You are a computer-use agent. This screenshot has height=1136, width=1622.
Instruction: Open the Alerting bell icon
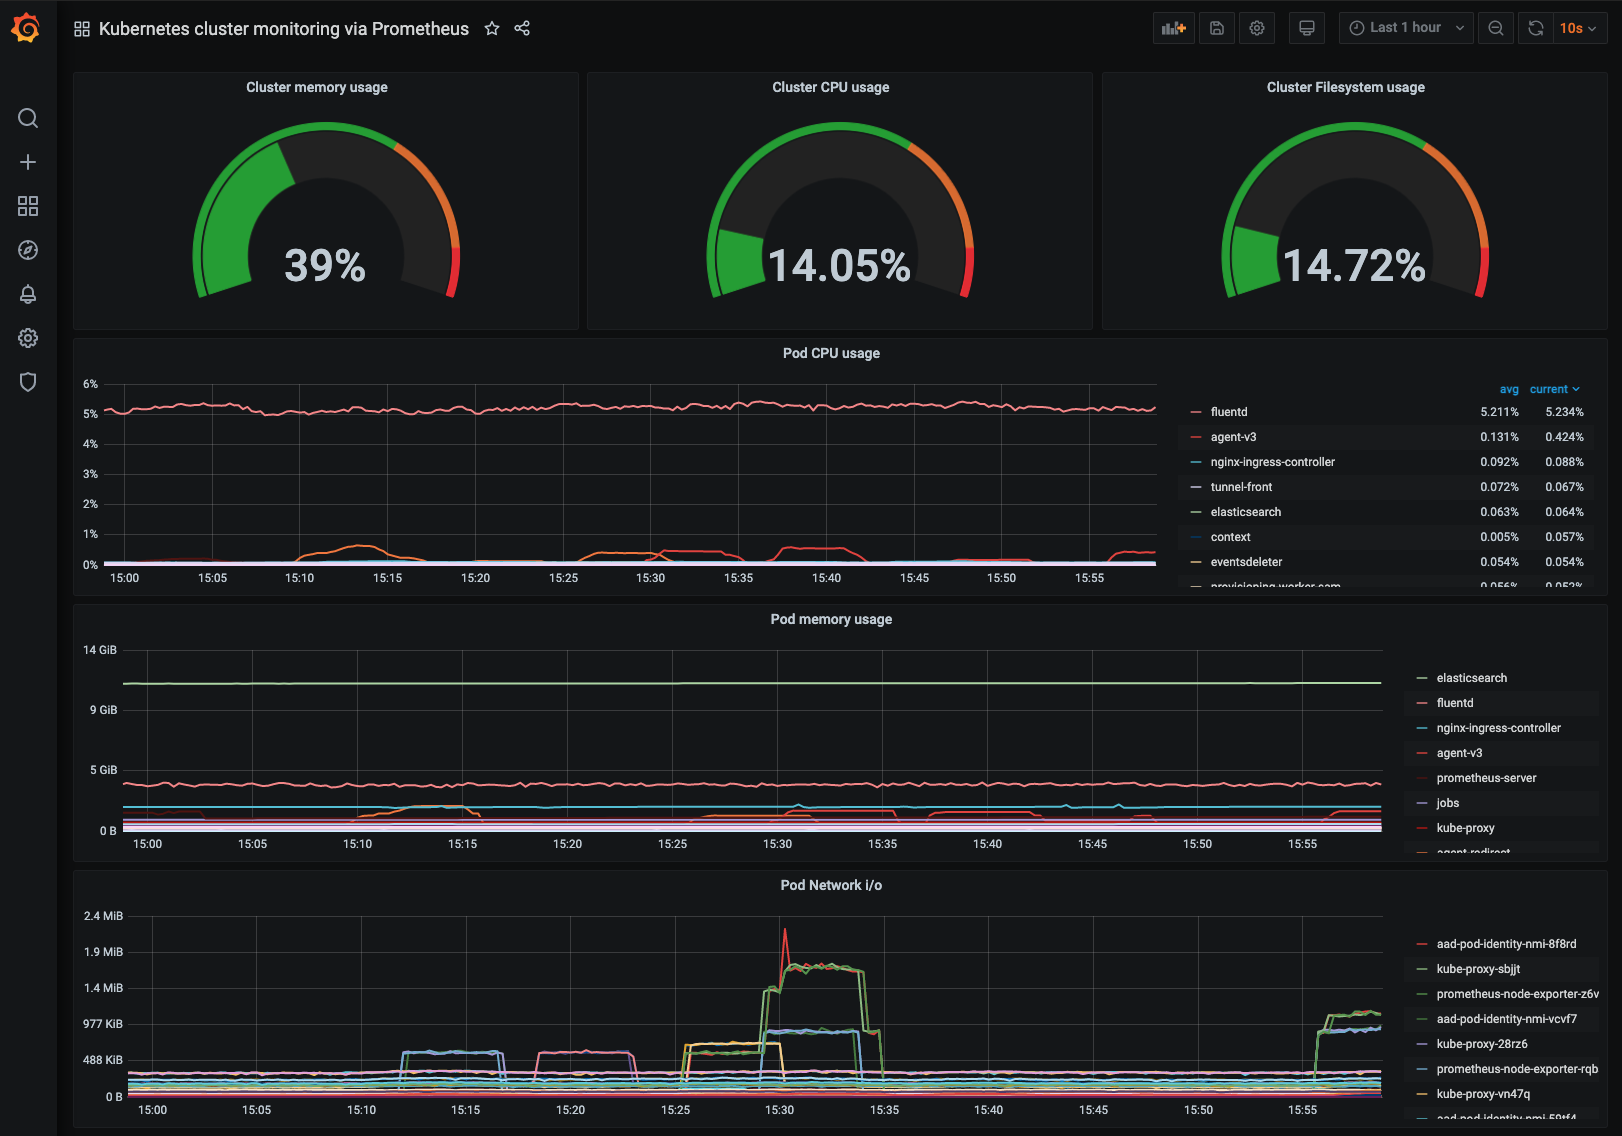tap(28, 294)
